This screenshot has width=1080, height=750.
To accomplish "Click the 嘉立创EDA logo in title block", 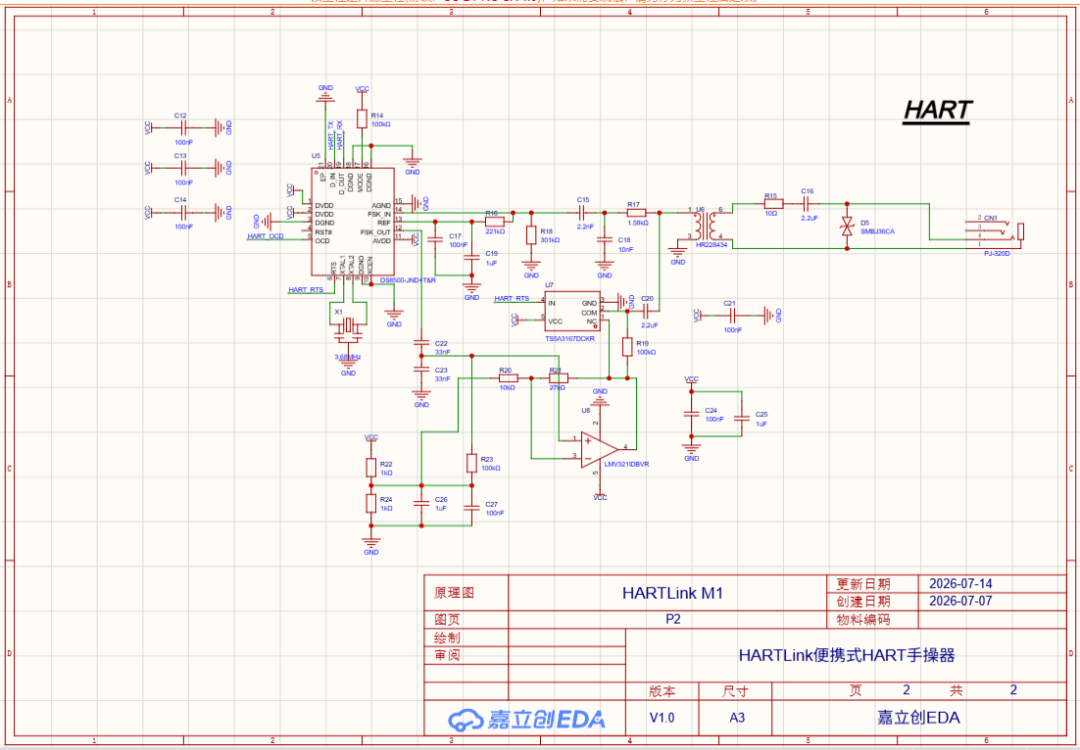I will [526, 718].
